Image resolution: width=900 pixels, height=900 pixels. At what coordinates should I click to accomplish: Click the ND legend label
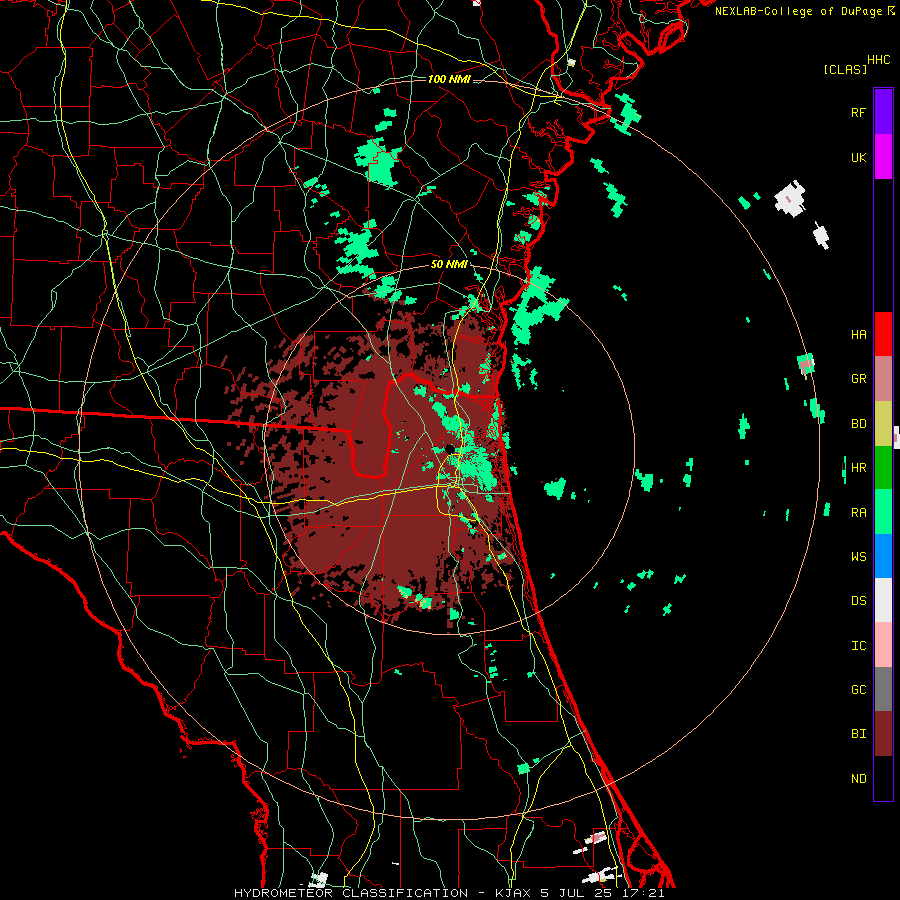pos(859,779)
